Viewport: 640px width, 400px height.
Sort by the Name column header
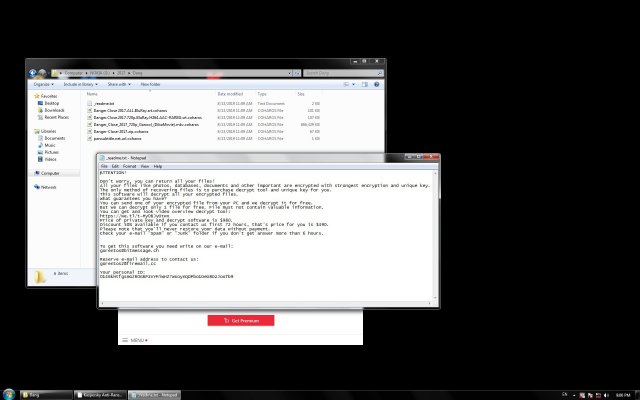tap(92, 94)
